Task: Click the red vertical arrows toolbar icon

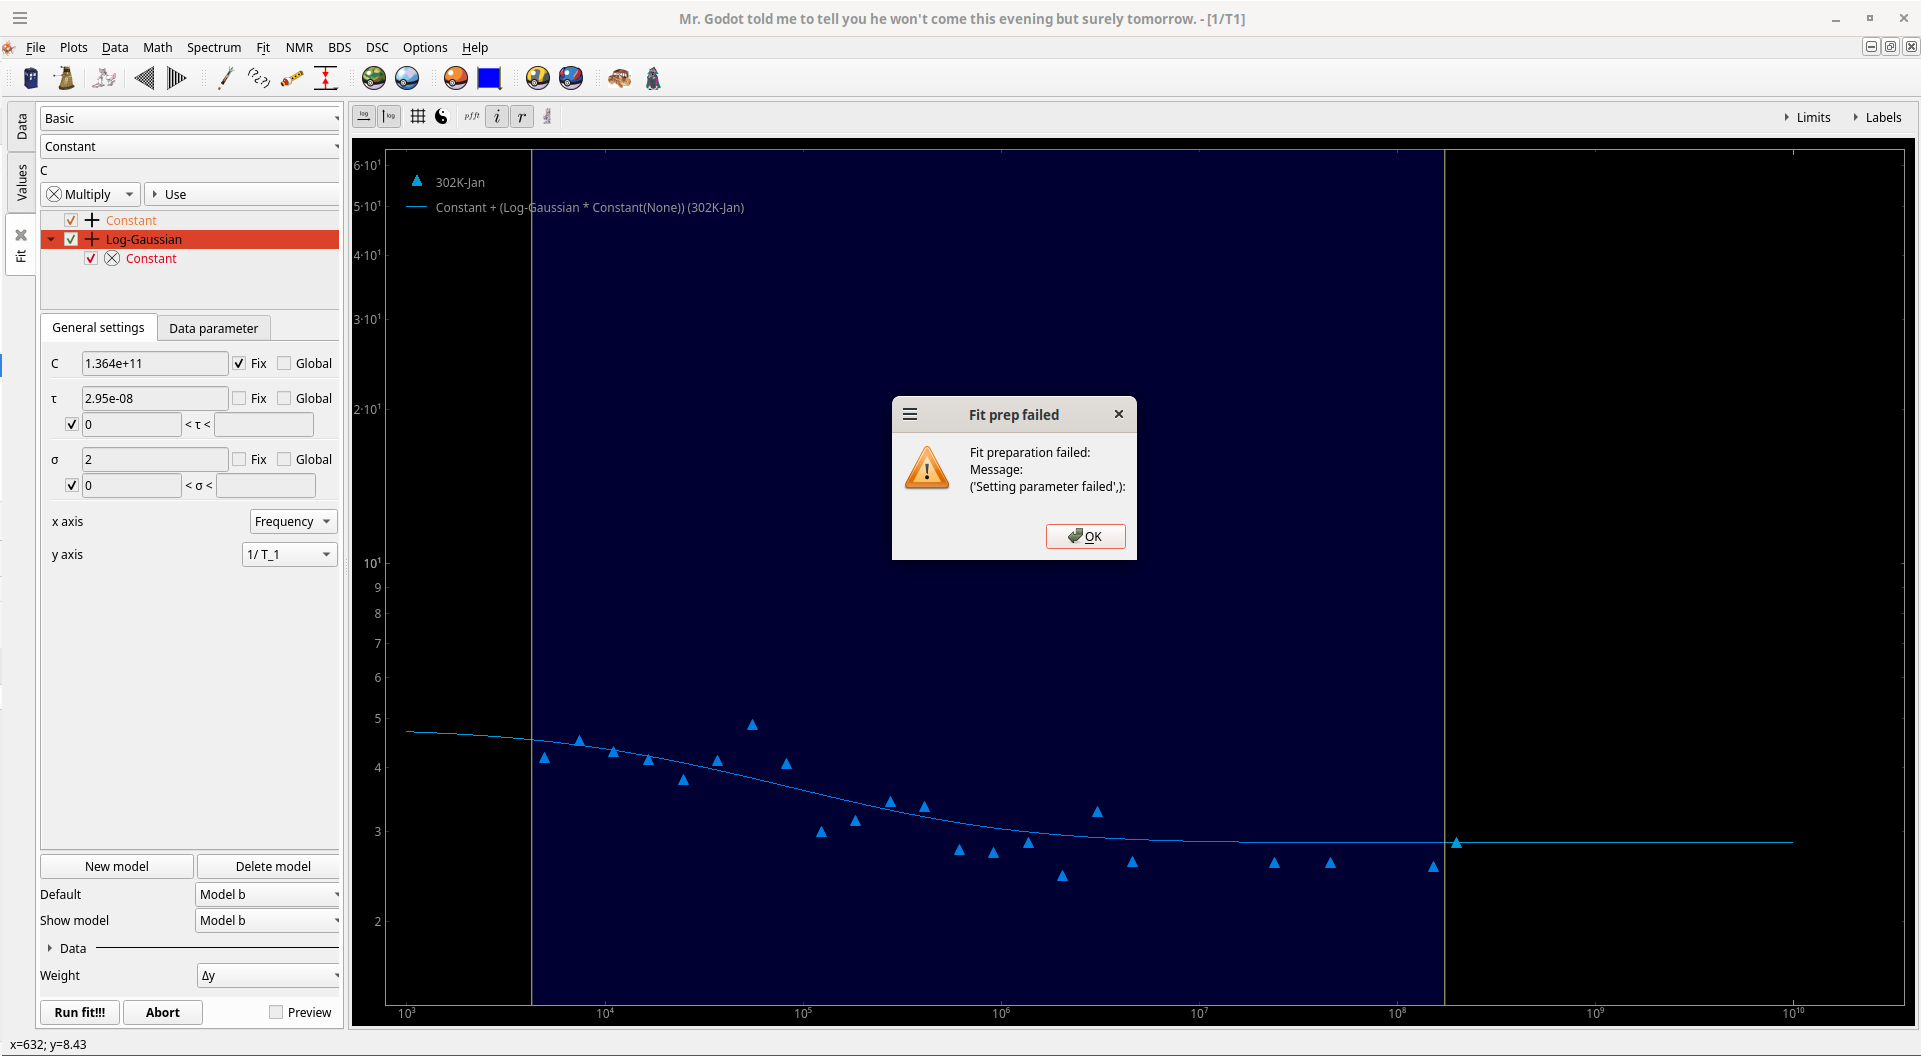Action: (326, 78)
